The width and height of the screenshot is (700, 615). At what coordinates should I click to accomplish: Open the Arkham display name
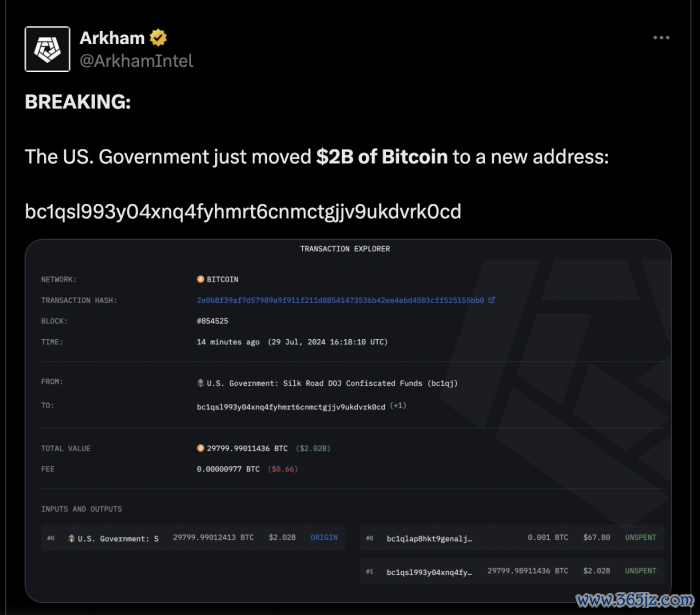(112, 38)
